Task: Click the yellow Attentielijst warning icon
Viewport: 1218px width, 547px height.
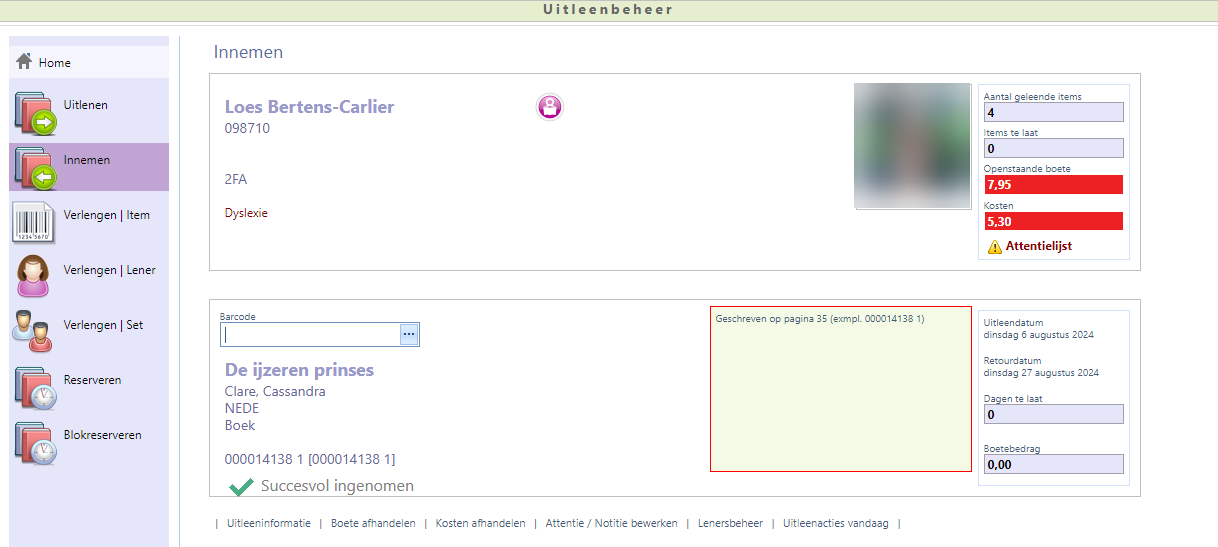Action: click(994, 246)
